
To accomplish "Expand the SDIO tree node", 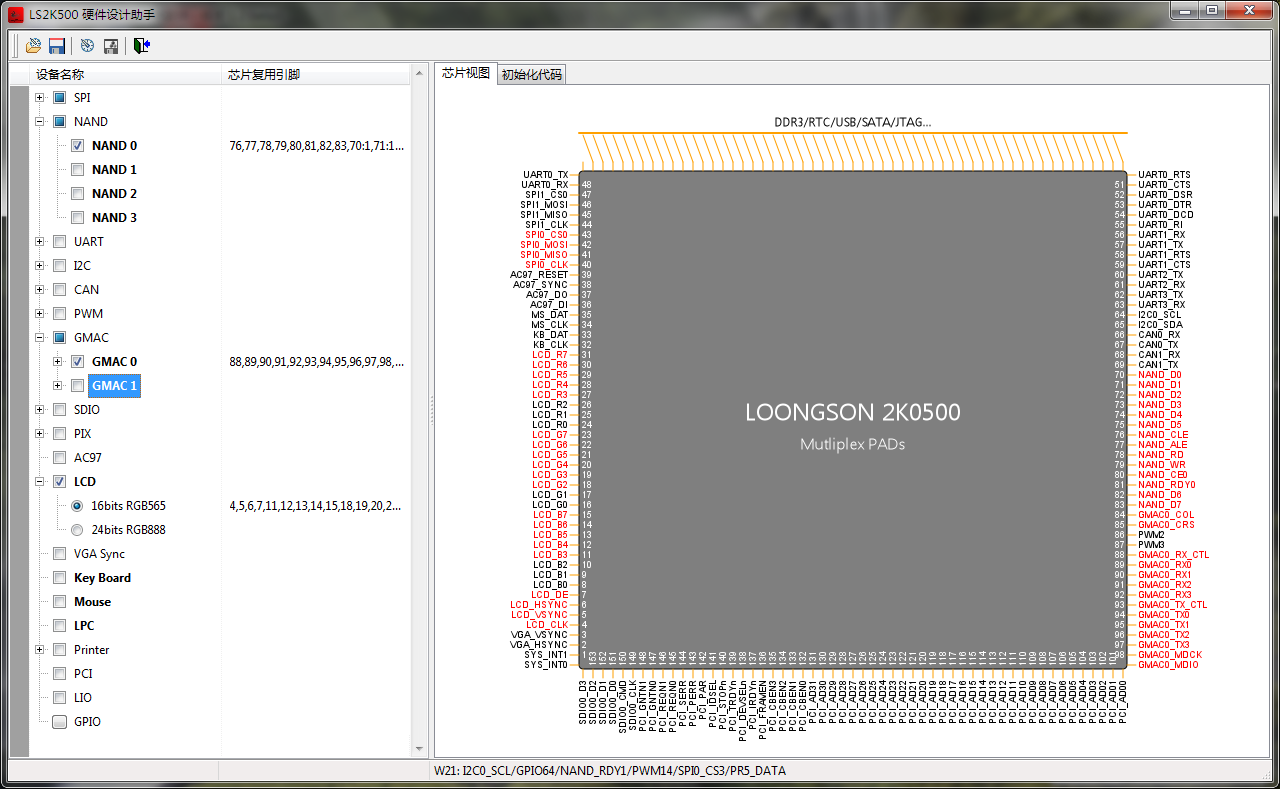I will coord(40,410).
